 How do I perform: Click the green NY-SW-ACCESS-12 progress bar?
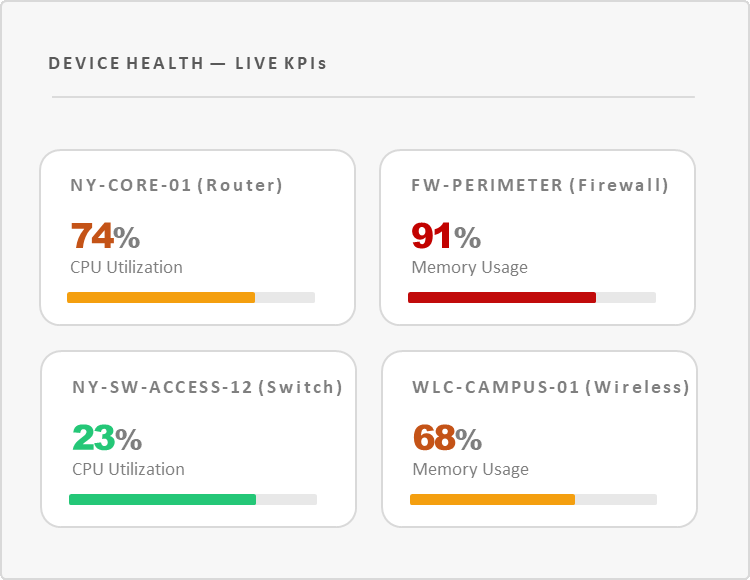pyautogui.click(x=162, y=499)
